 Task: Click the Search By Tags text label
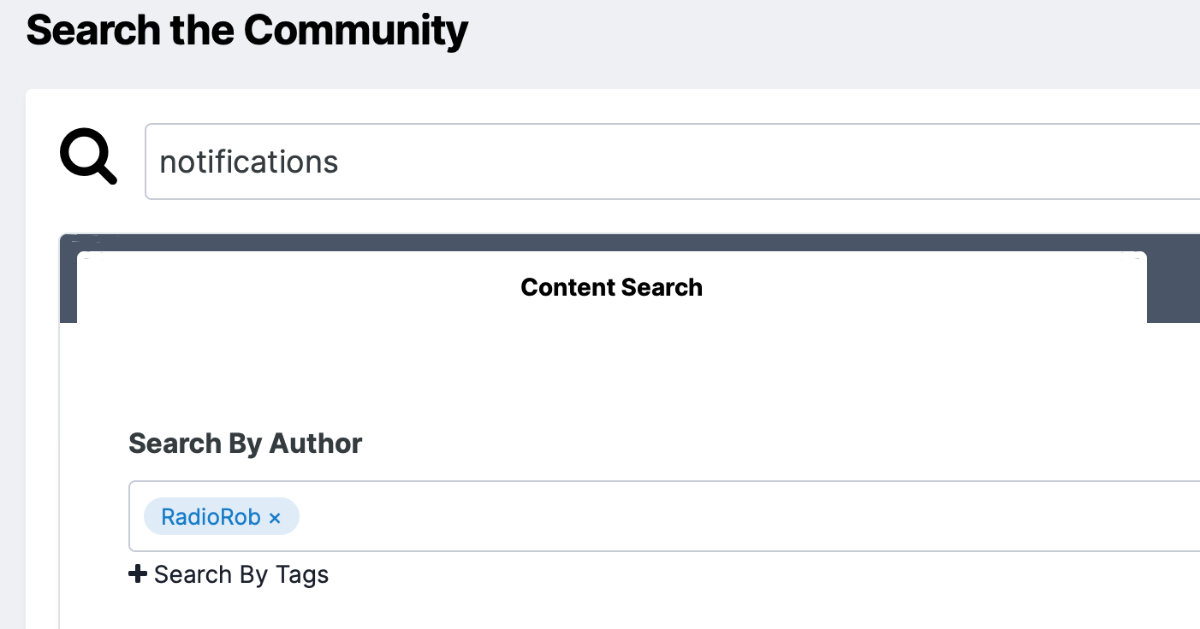(x=241, y=574)
